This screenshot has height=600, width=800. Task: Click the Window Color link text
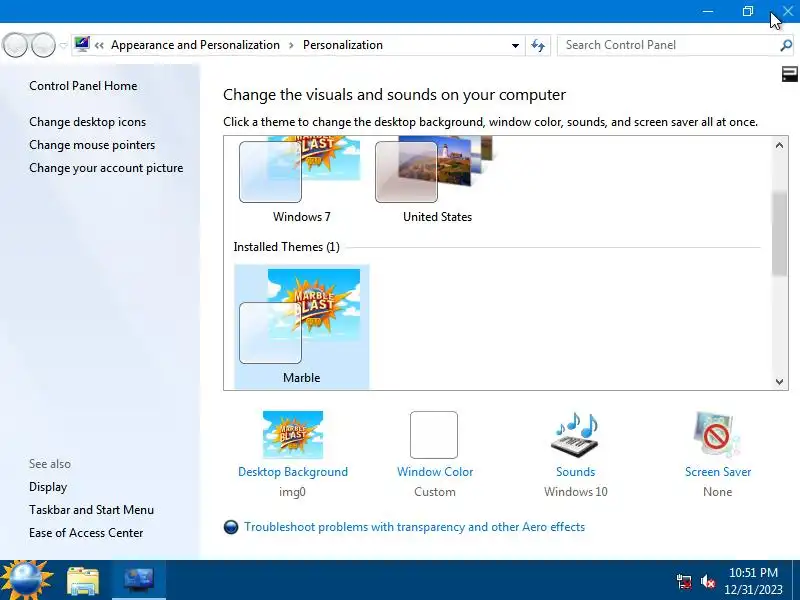pyautogui.click(x=435, y=472)
